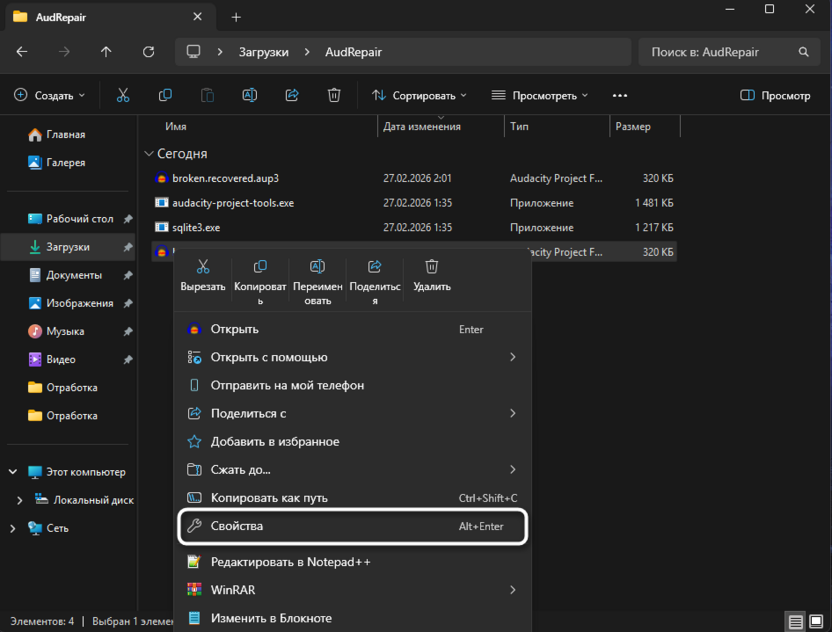
Task: Expand the Сеть tree node
Action: (x=13, y=528)
